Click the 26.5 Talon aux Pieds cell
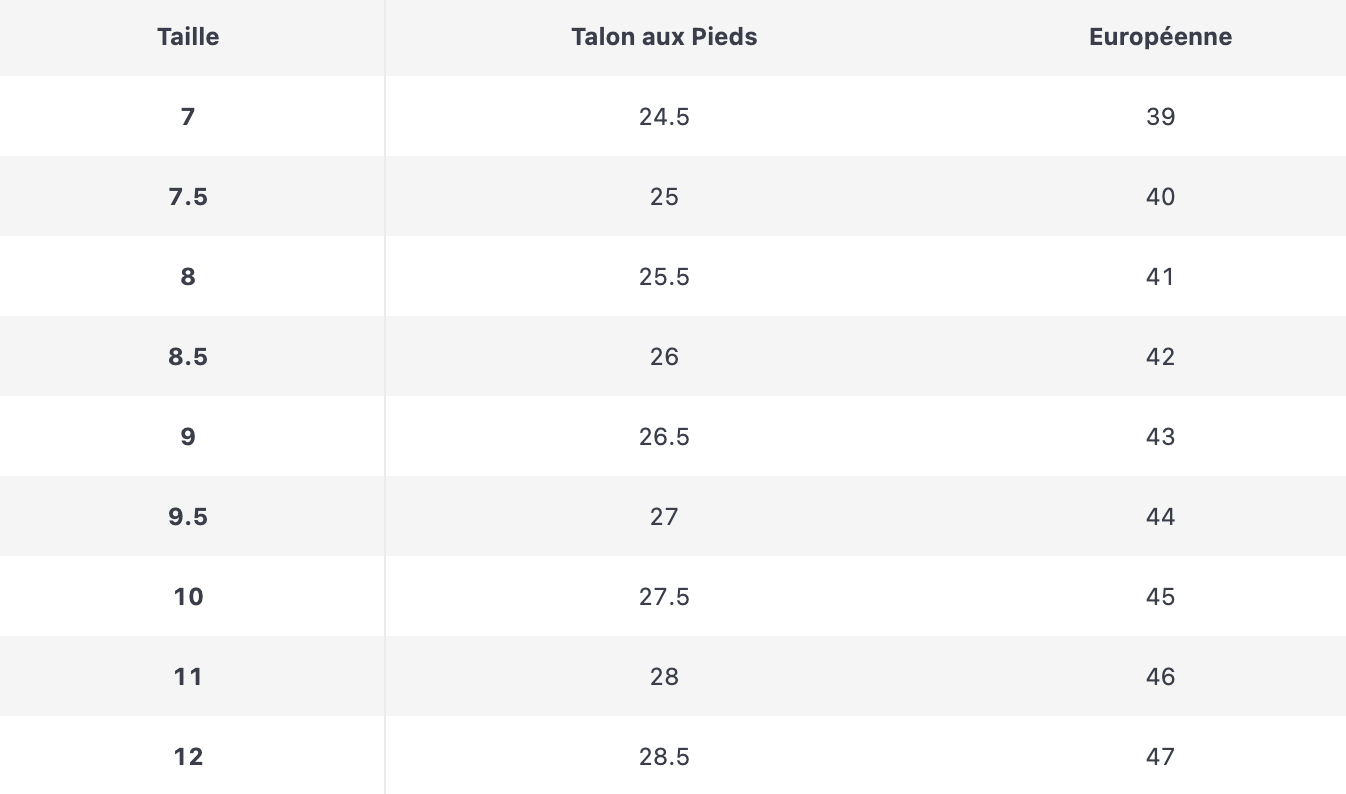1346x794 pixels. [664, 437]
